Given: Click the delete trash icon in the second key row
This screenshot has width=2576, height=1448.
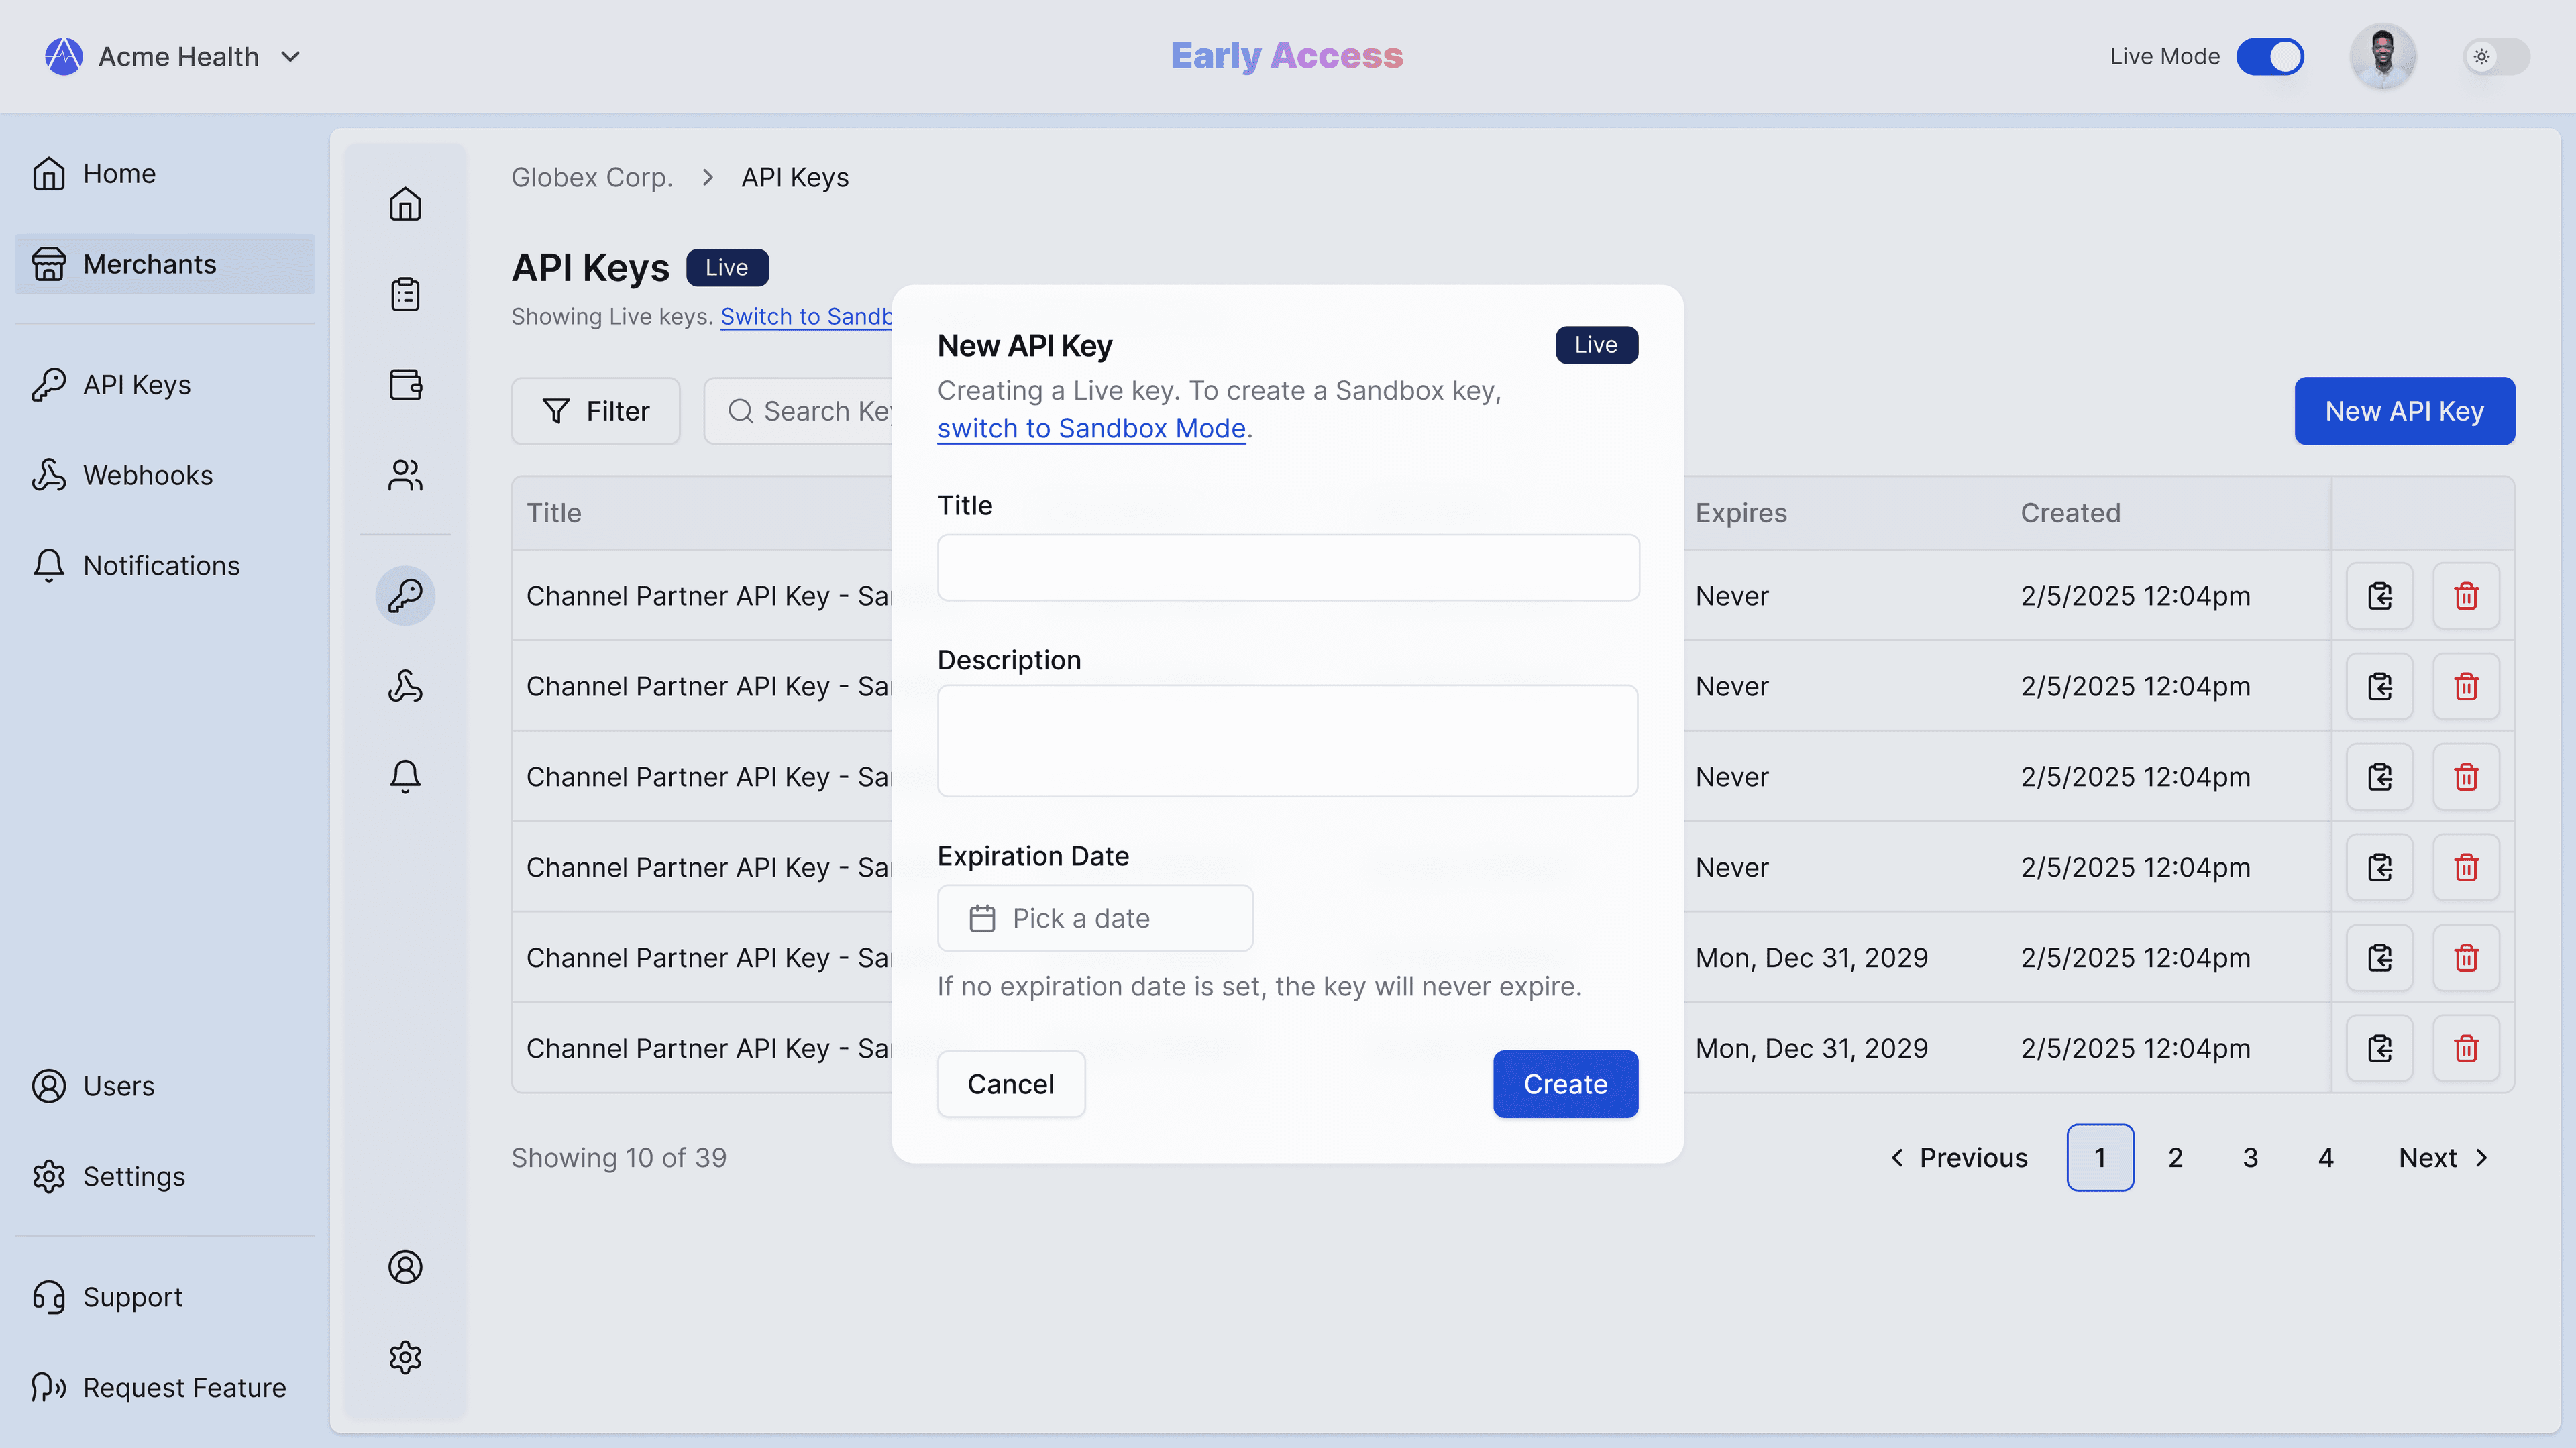Looking at the screenshot, I should [2466, 686].
